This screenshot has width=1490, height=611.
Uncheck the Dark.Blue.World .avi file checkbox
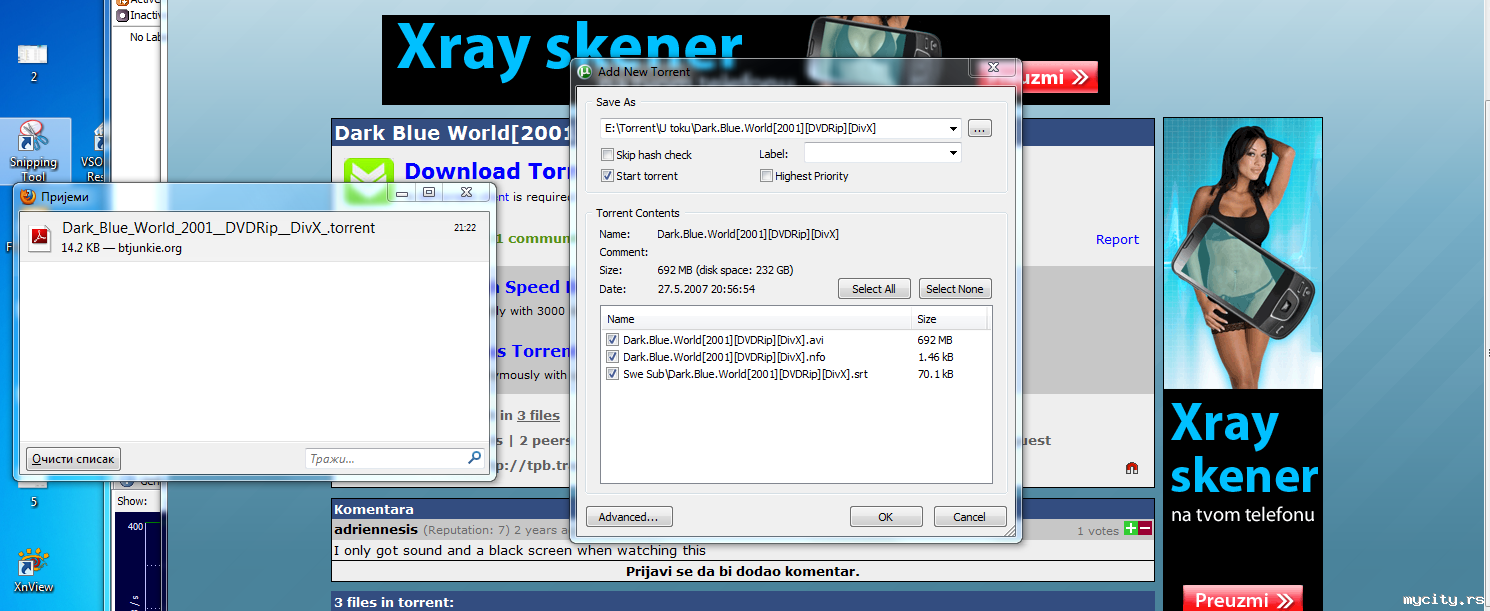[613, 340]
